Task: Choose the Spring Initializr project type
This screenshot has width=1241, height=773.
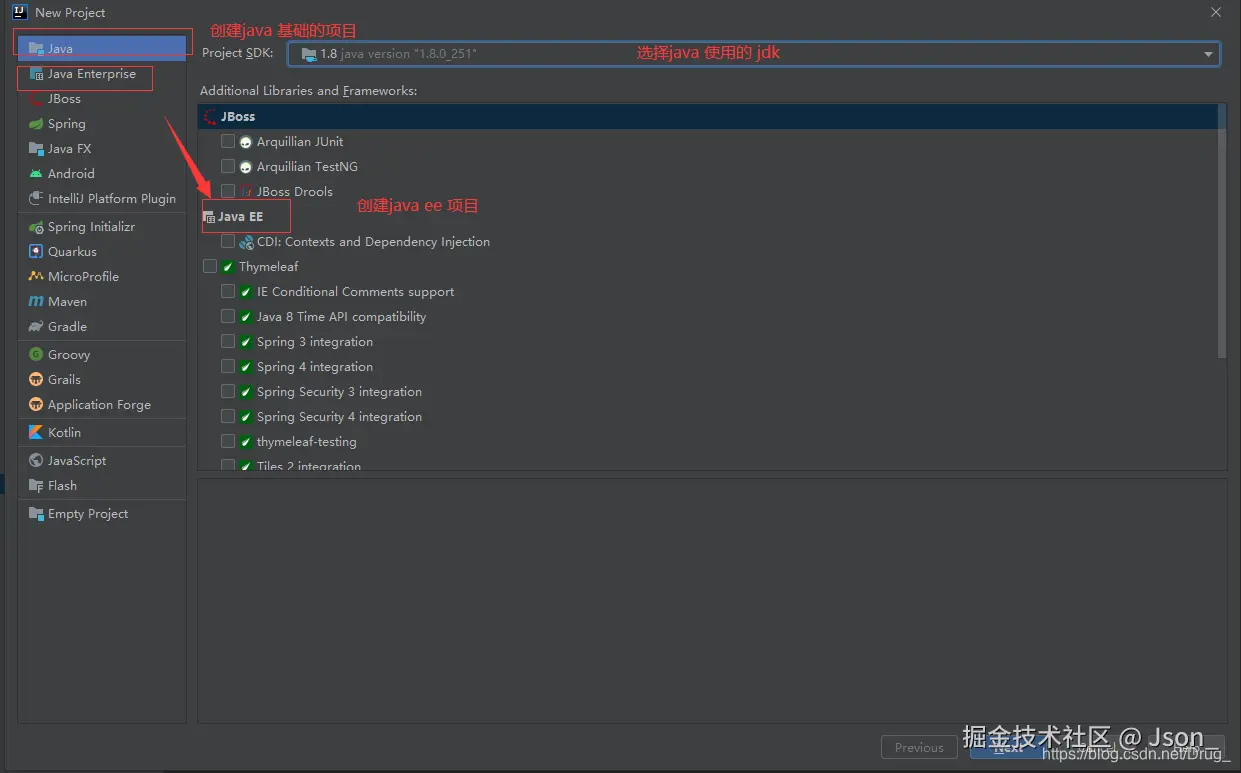Action: click(102, 227)
